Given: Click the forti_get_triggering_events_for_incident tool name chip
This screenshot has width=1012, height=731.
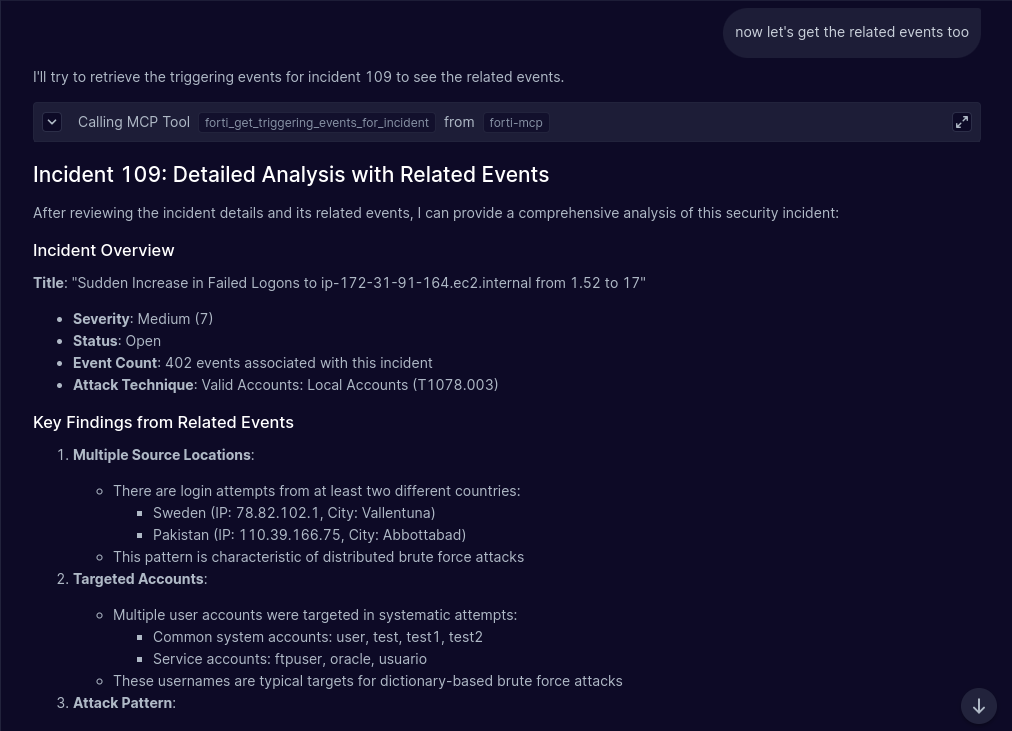Looking at the screenshot, I should 317,123.
